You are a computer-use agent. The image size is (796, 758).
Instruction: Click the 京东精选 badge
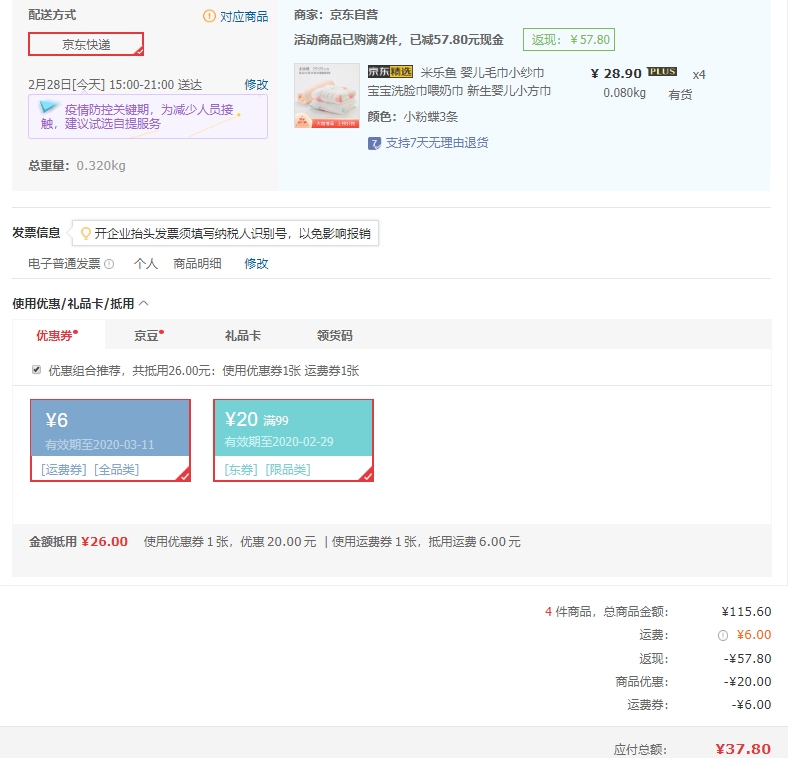pos(390,72)
